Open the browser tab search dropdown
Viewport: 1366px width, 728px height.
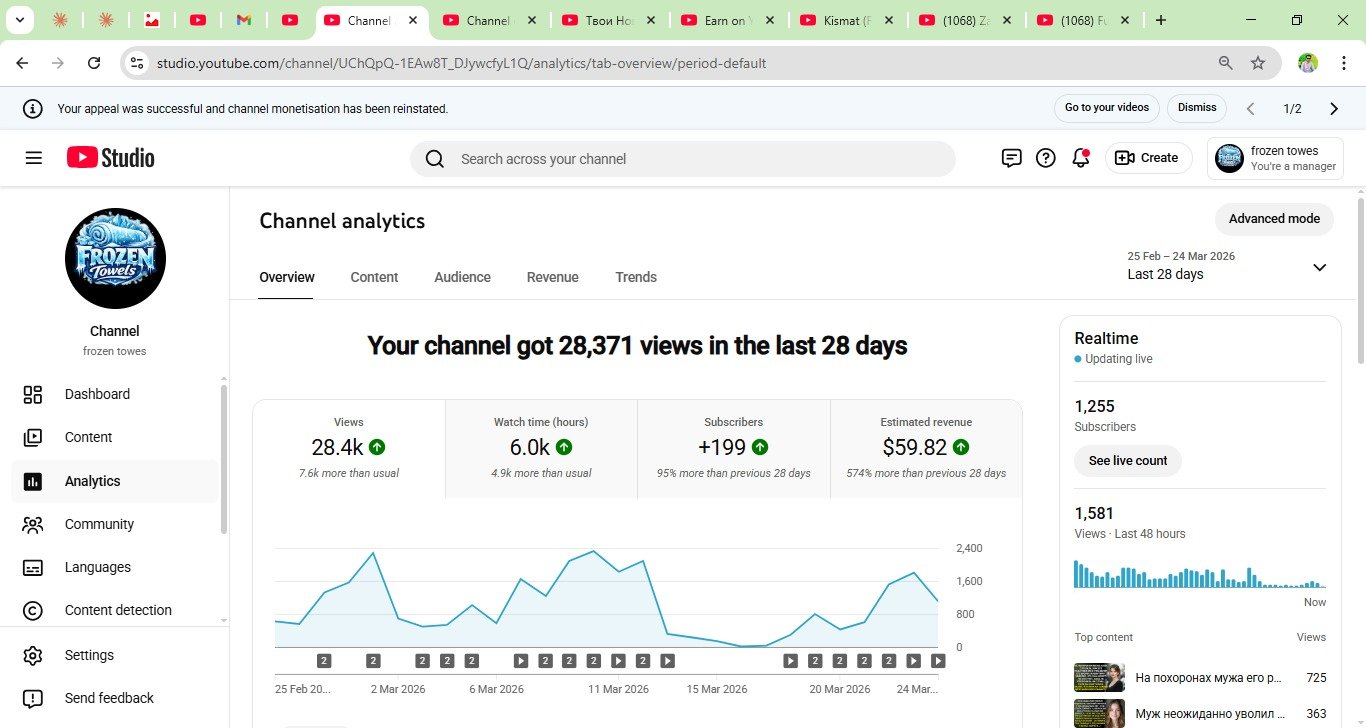[x=19, y=20]
